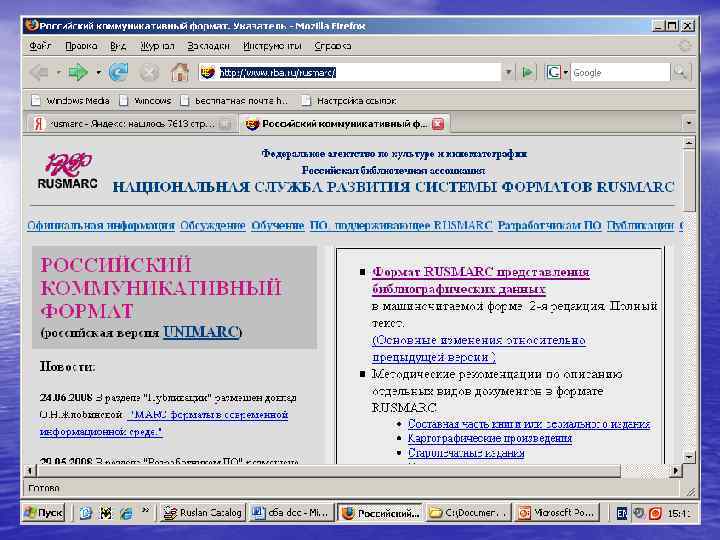
Task: Open Основные изменения относительно предыдущей версии link
Action: coord(478,349)
